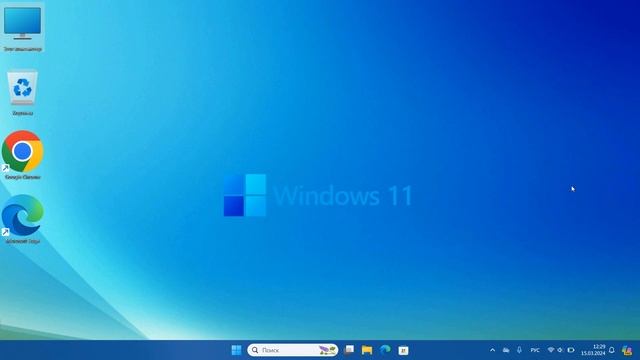Open Task View from taskbar
Image resolution: width=640 pixels, height=360 pixels.
tap(349, 350)
